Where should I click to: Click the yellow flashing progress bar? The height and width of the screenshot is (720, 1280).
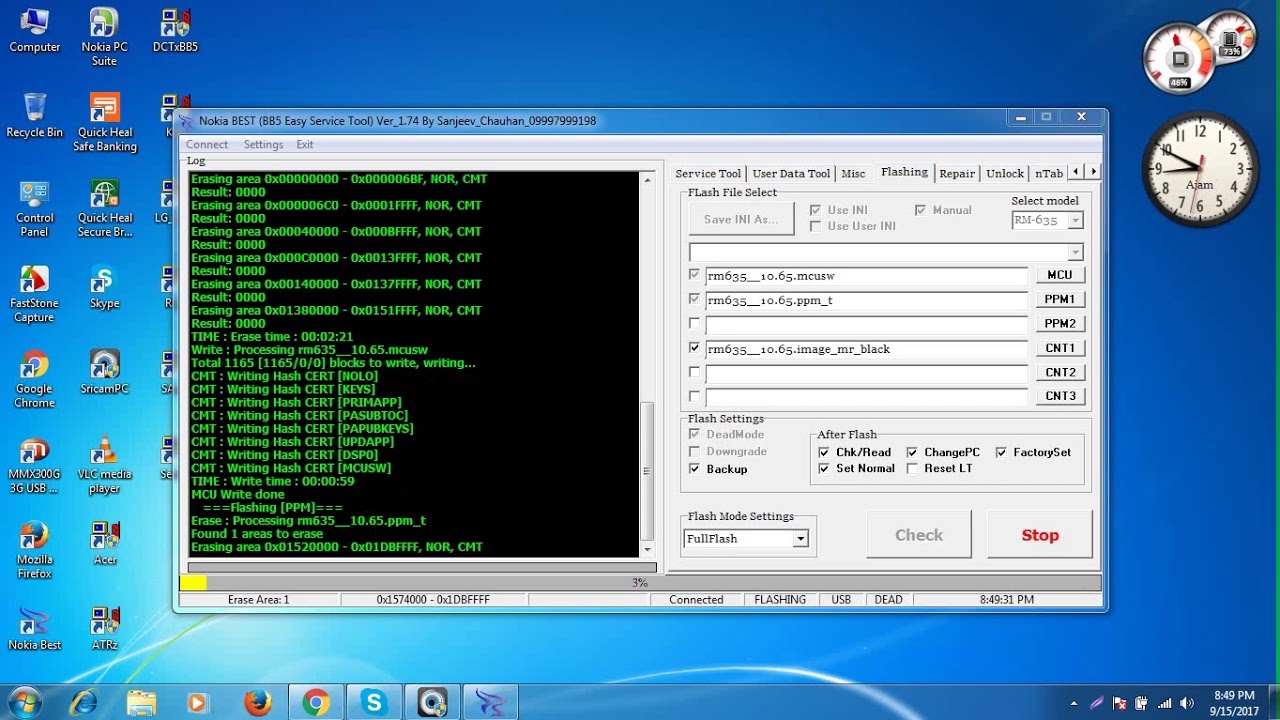pos(640,583)
